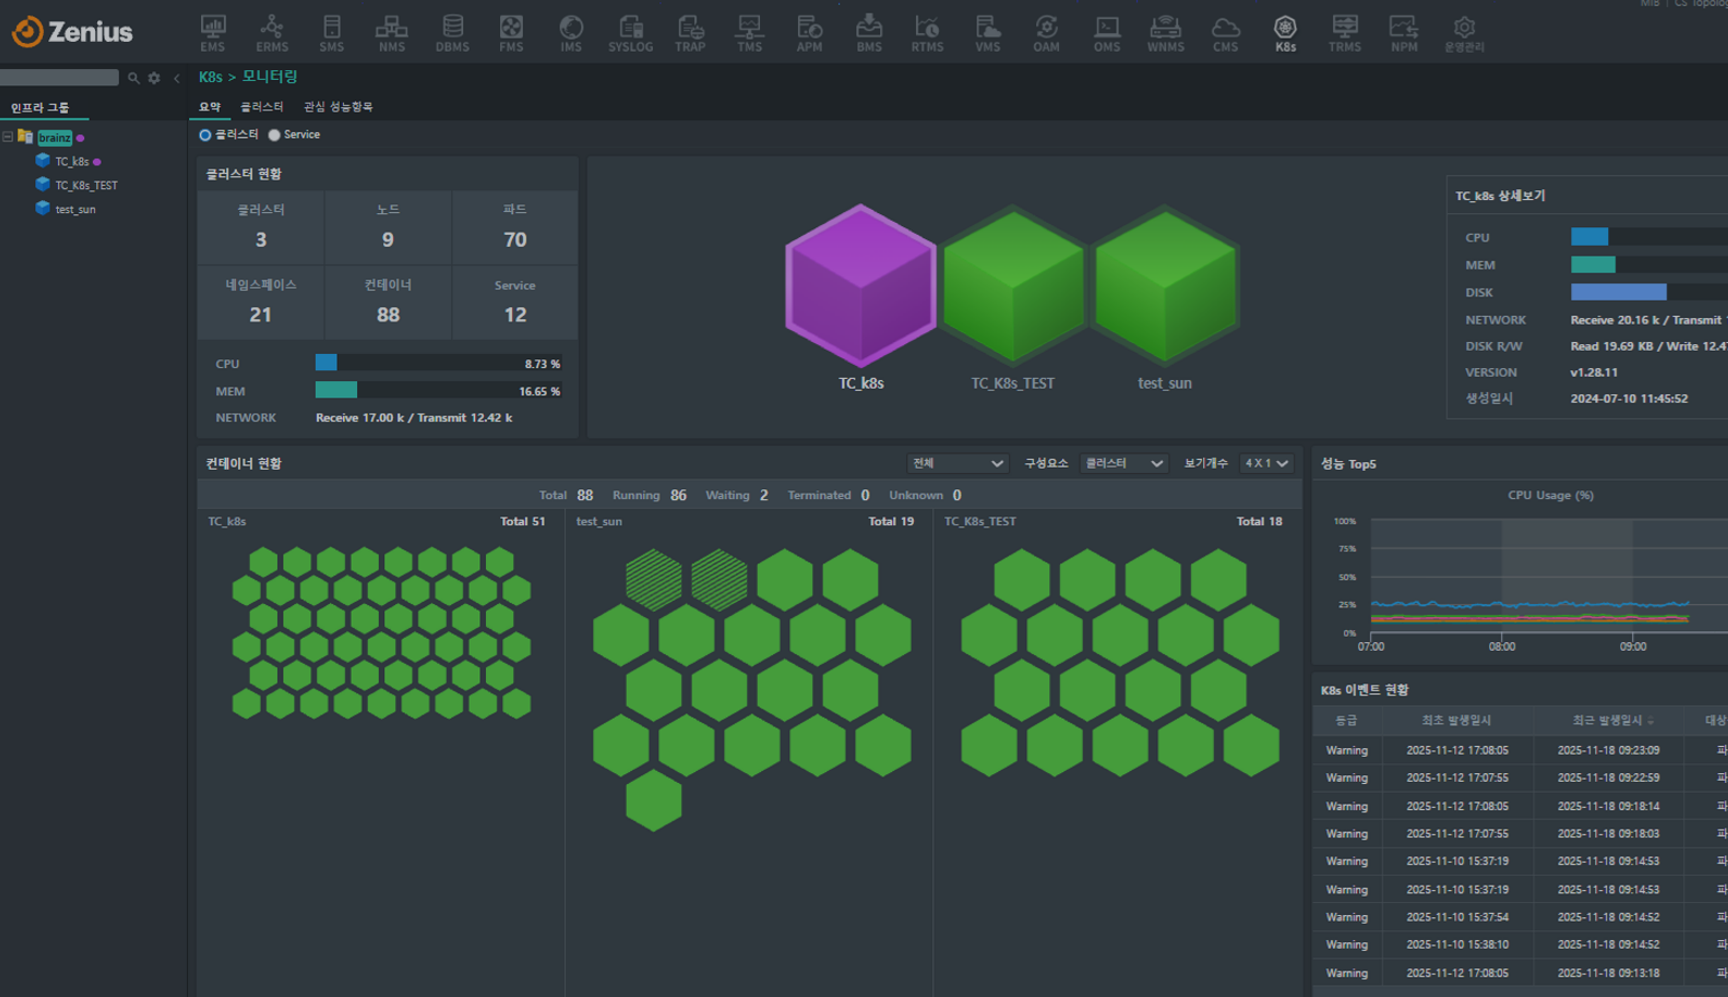
Task: Open the 구성요소 클러스터 dropdown
Action: tap(1124, 464)
